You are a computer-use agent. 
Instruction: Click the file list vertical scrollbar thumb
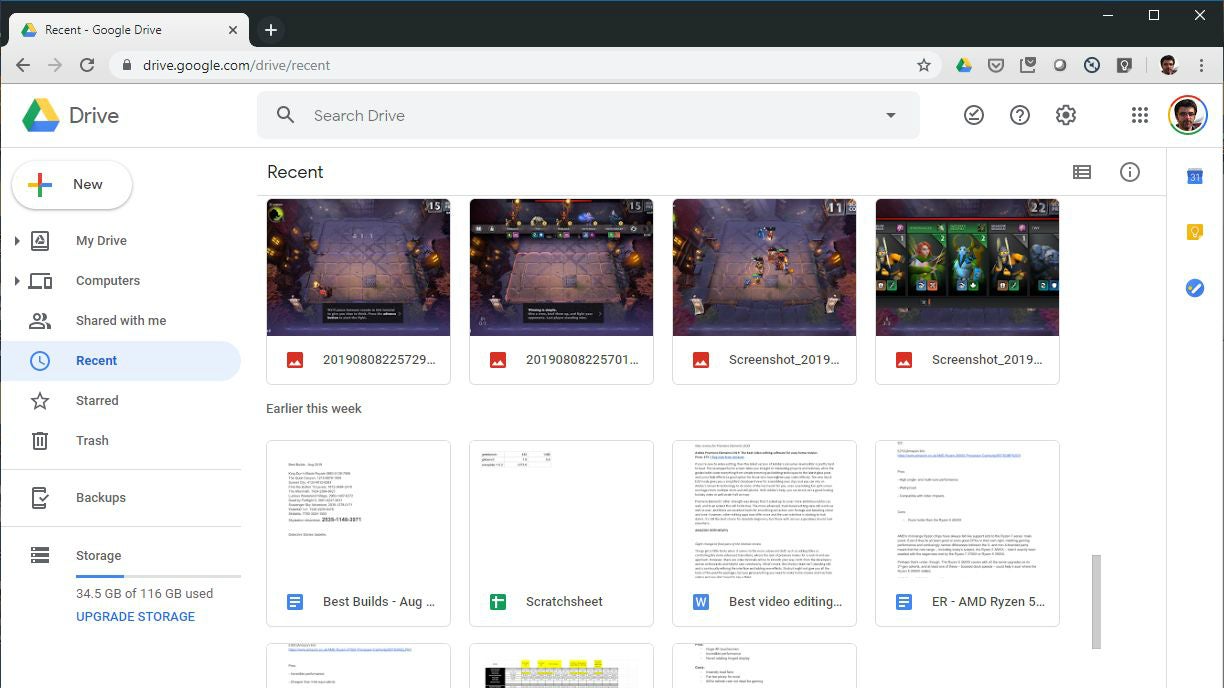[1096, 602]
